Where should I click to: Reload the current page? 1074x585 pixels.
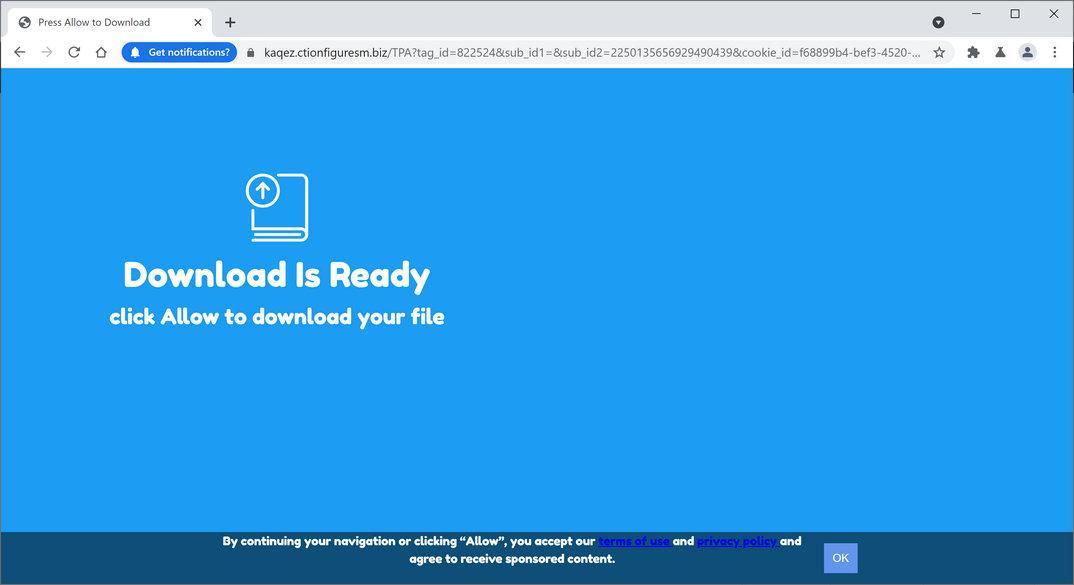coord(74,52)
